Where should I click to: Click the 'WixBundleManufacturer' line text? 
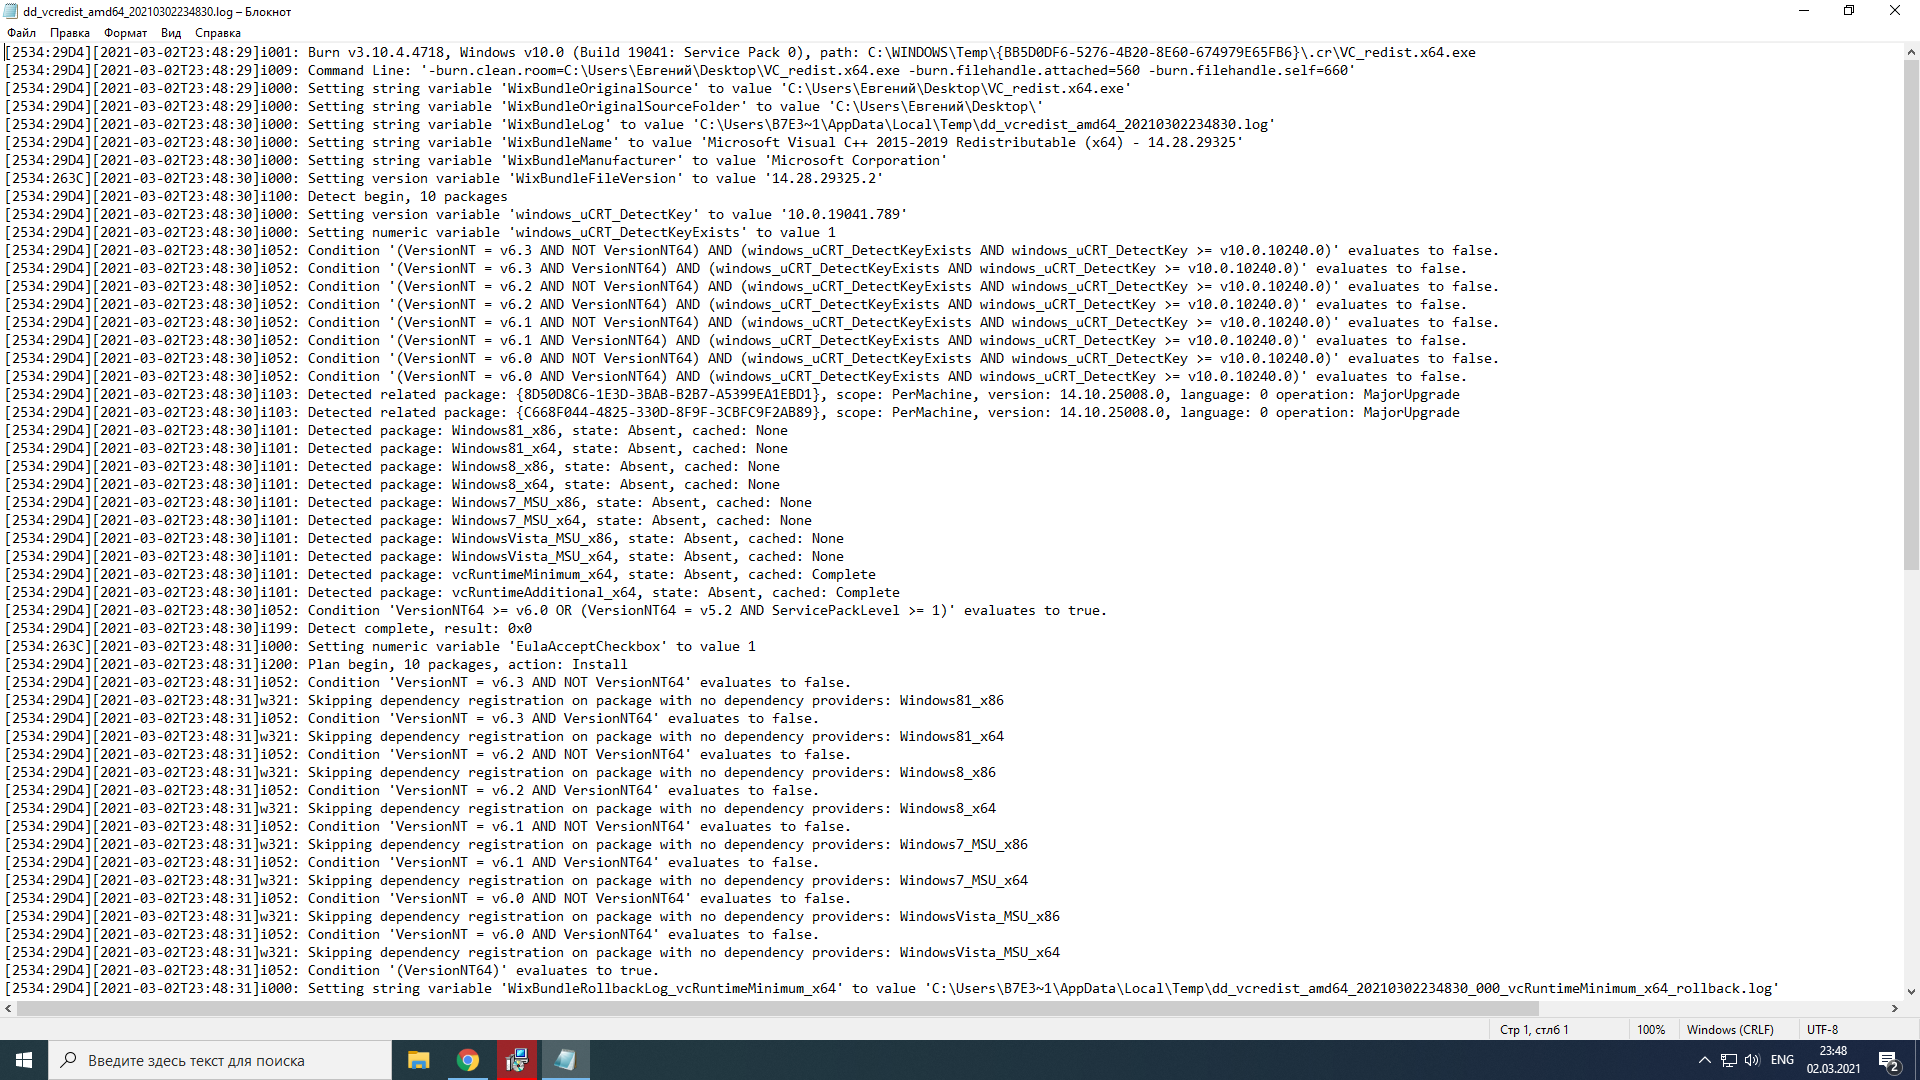(476, 161)
